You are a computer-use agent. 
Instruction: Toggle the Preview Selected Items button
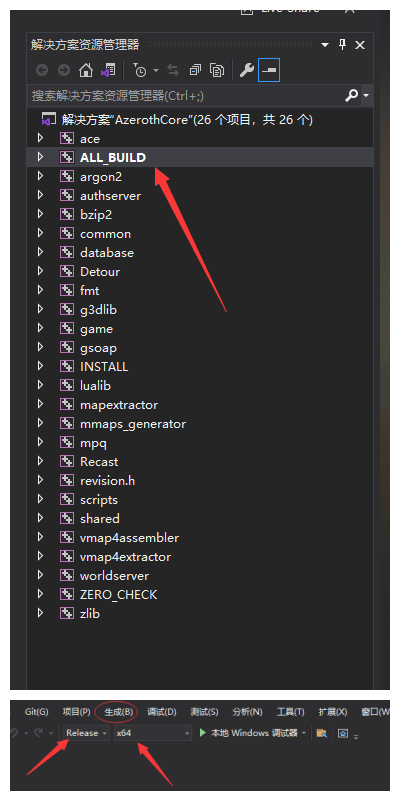pyautogui.click(x=269, y=70)
